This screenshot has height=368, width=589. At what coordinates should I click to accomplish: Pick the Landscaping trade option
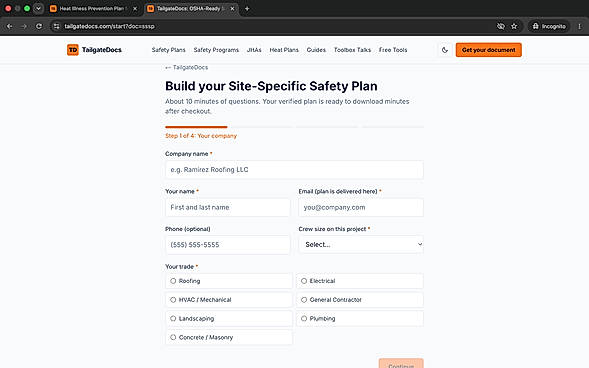pyautogui.click(x=228, y=318)
